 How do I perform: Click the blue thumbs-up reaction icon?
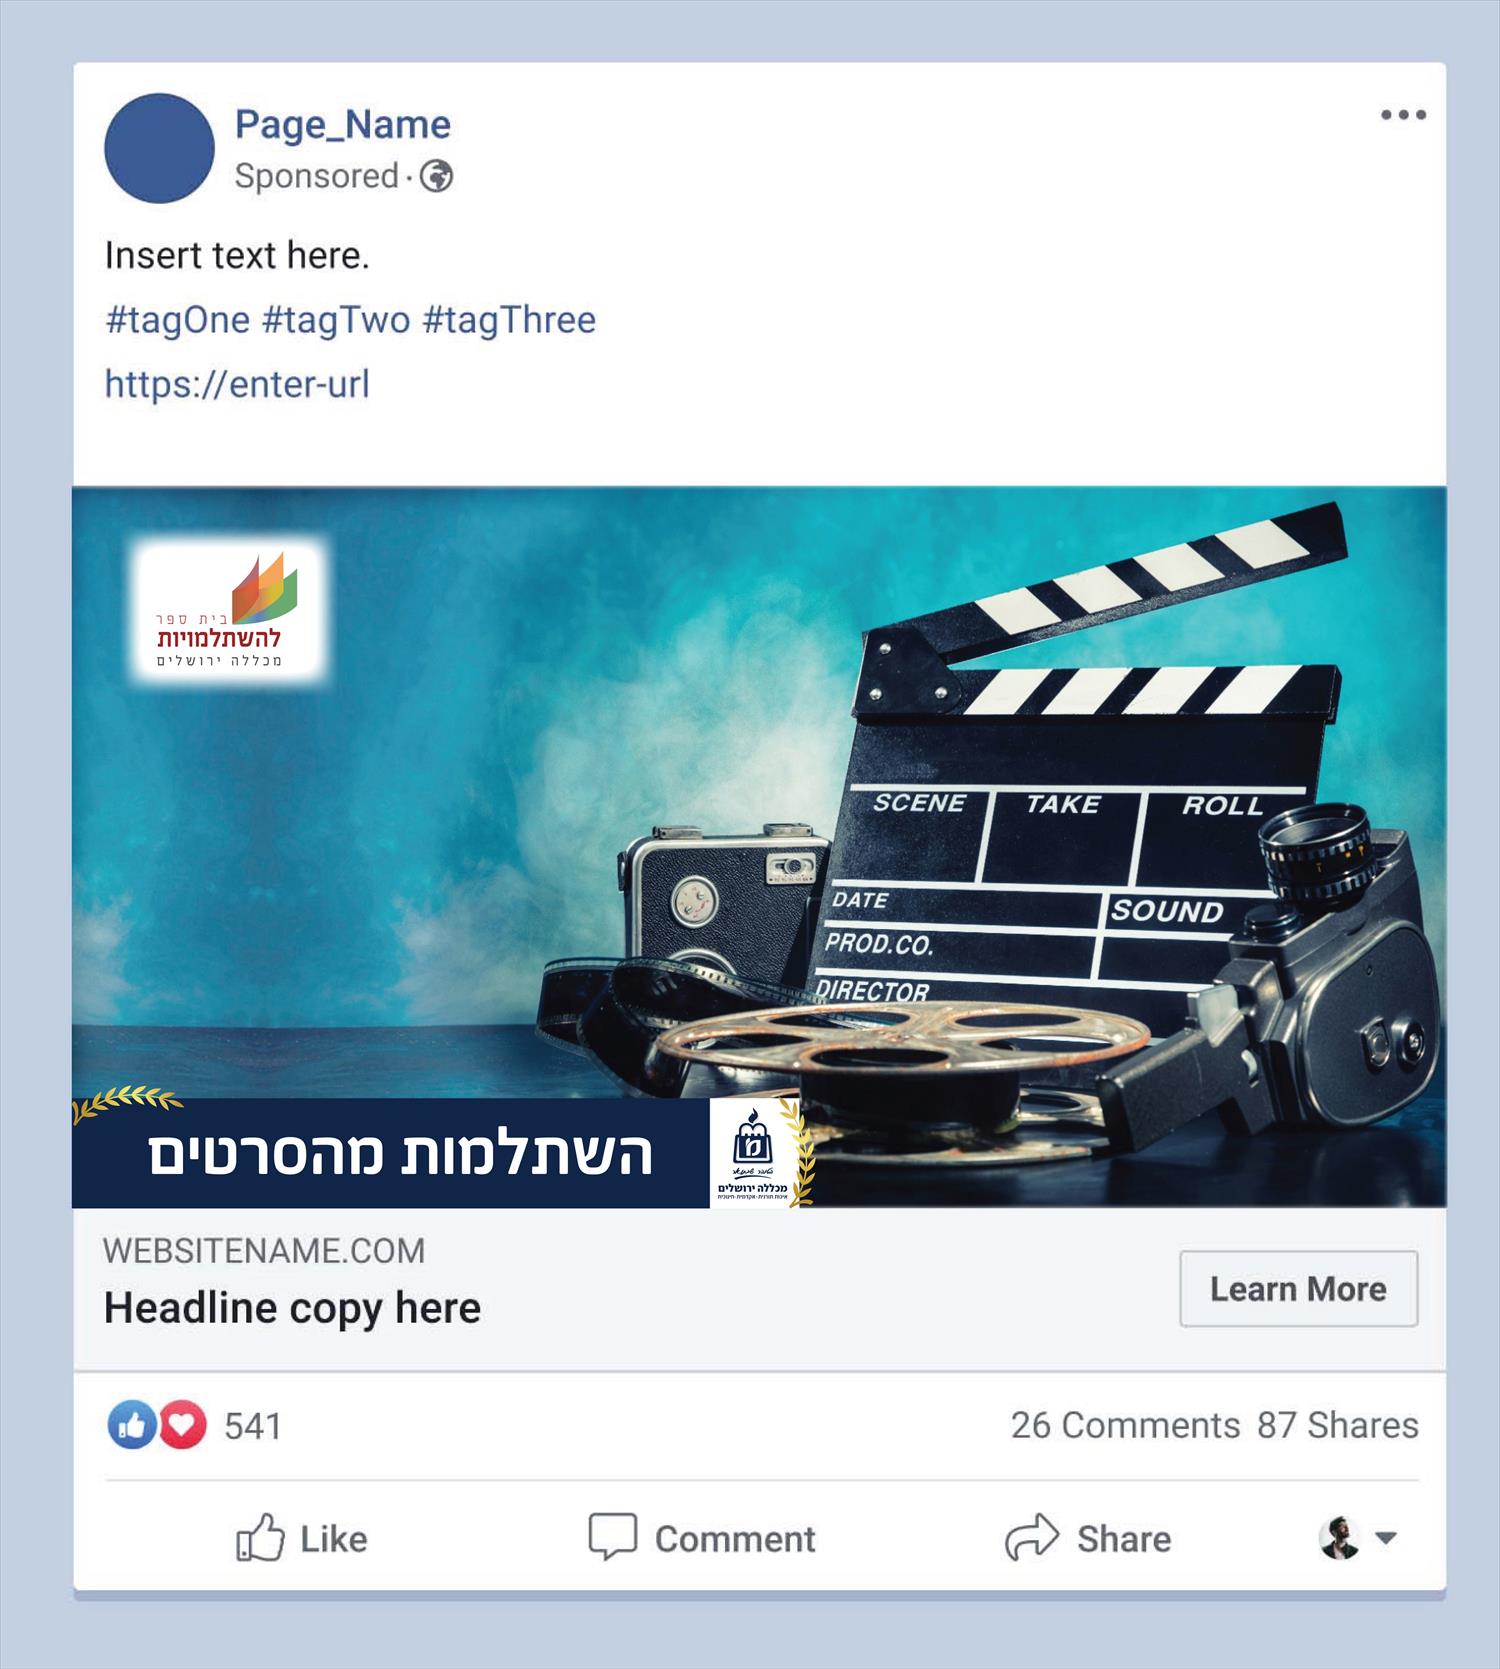tap(132, 1425)
